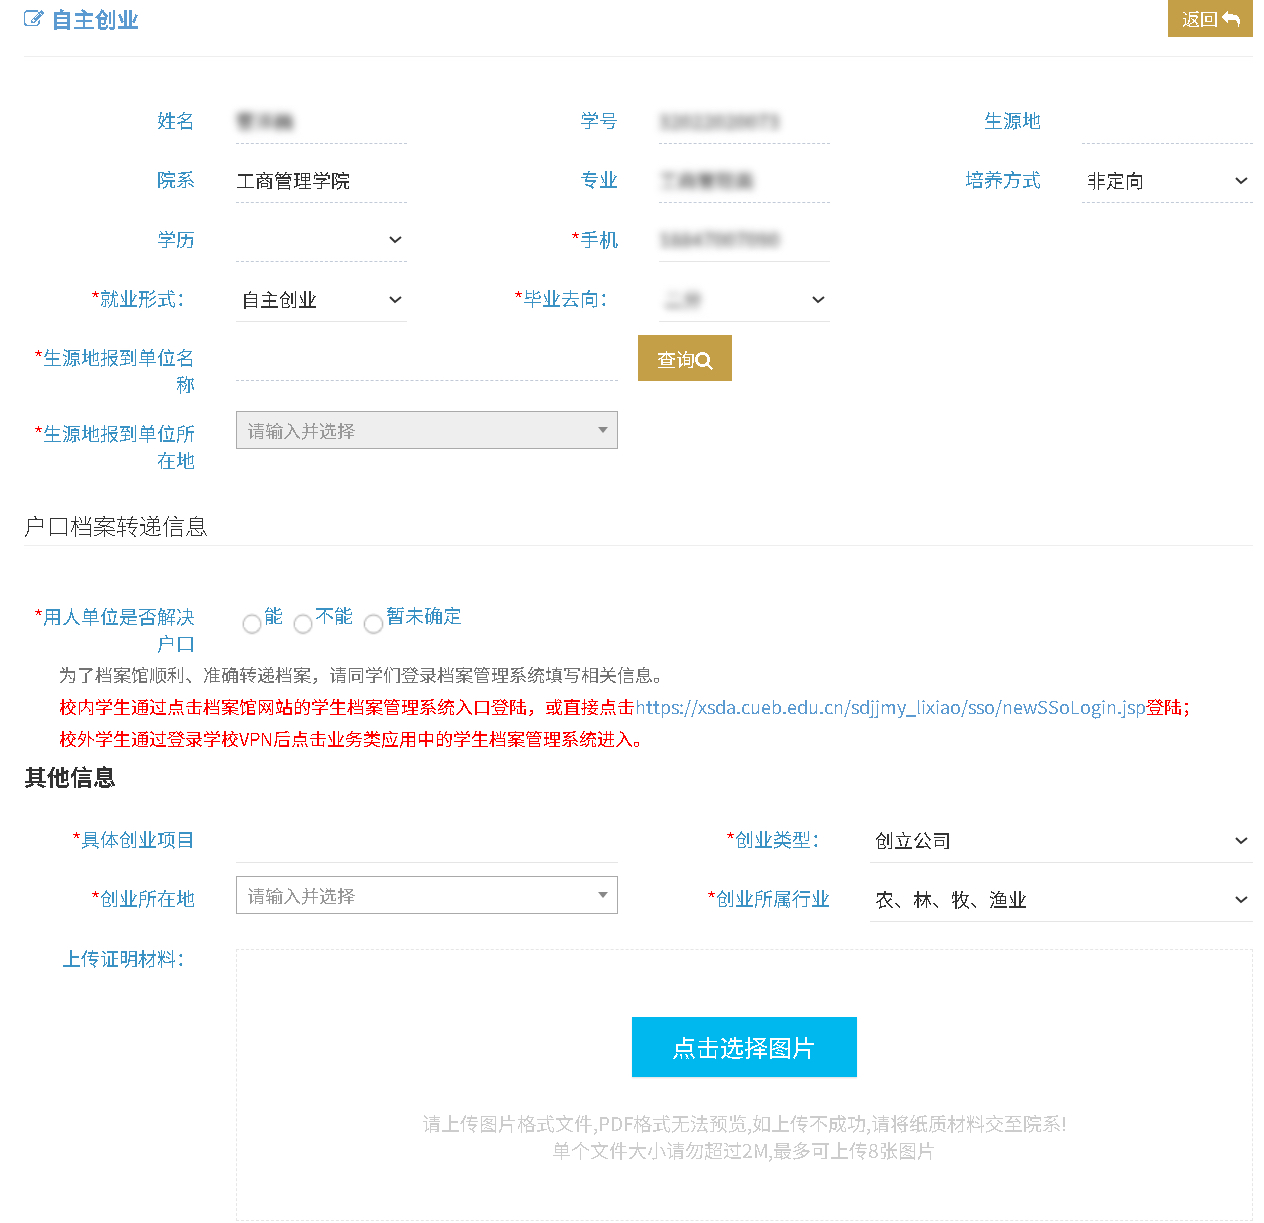
Task: Click the 查询 search button
Action: point(684,359)
